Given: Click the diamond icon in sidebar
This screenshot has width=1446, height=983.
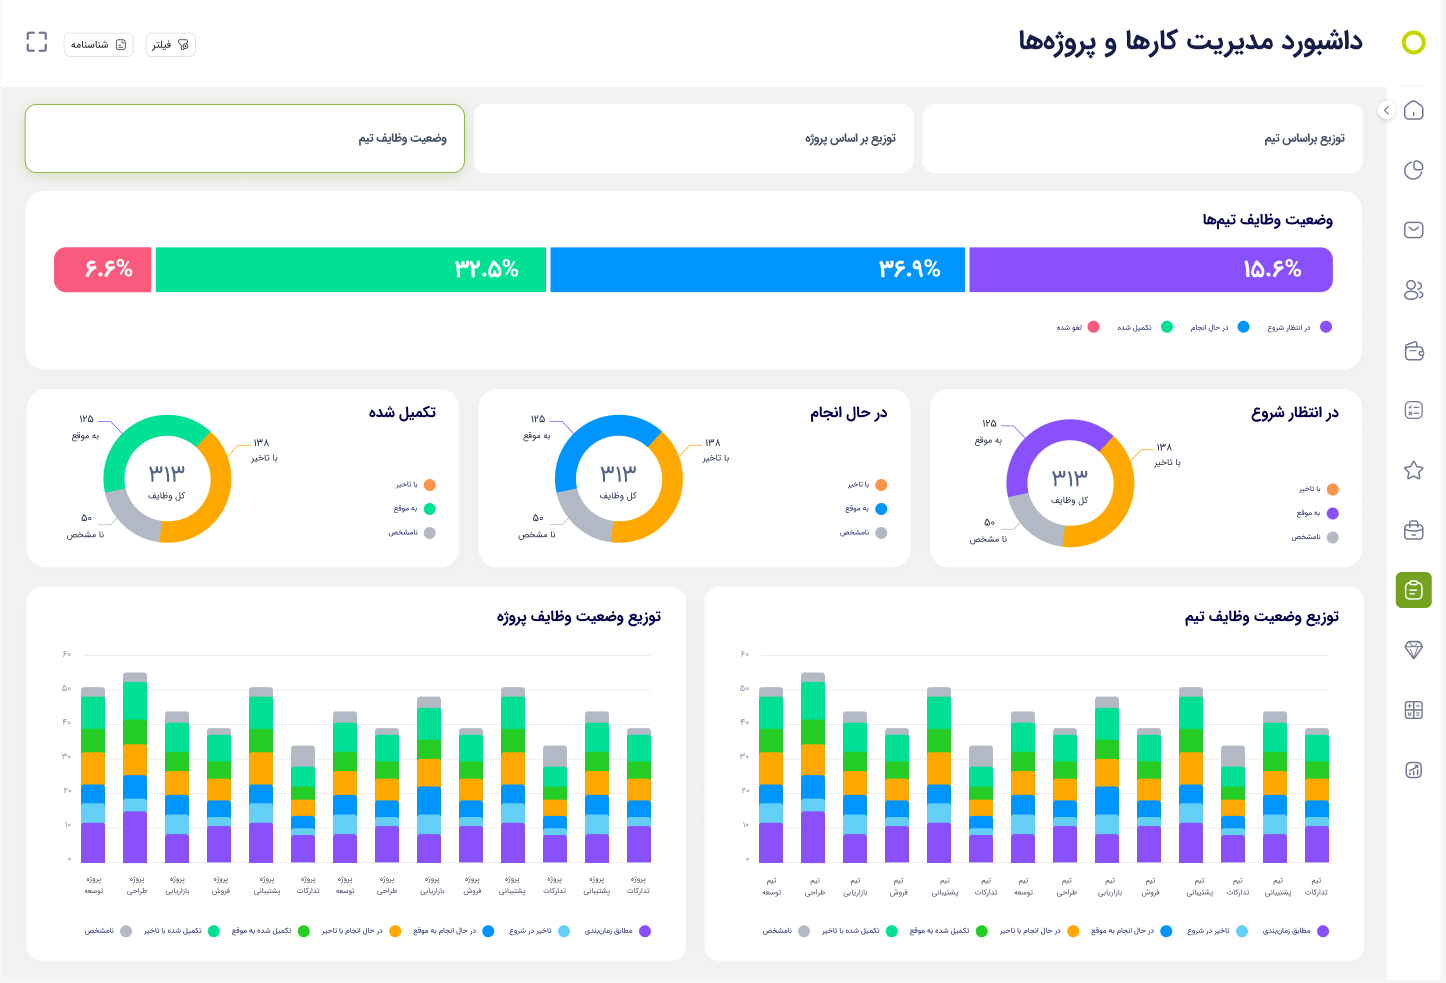Looking at the screenshot, I should (x=1413, y=650).
